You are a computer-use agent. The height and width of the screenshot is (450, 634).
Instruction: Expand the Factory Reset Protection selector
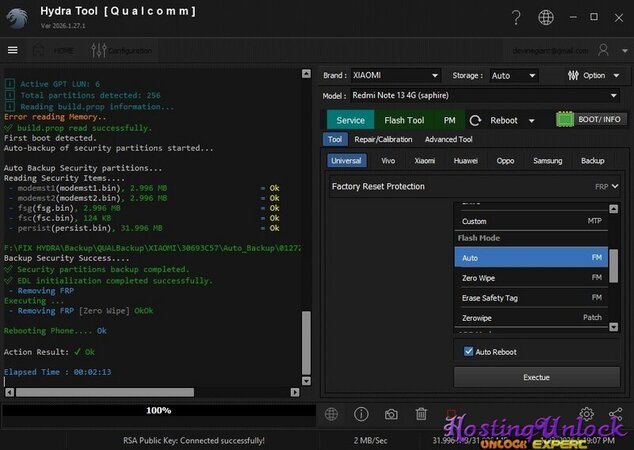[x=477, y=186]
